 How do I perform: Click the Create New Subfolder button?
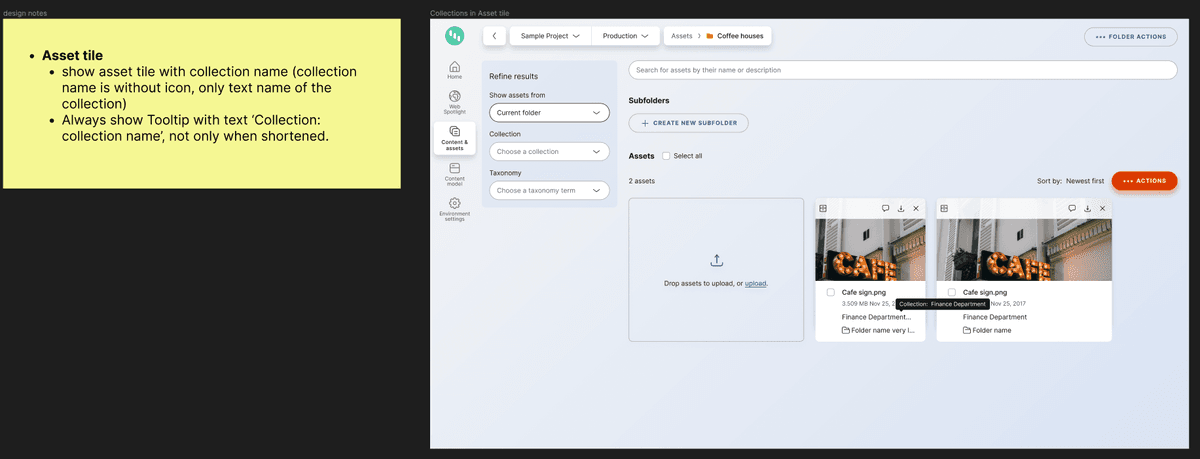coord(688,123)
